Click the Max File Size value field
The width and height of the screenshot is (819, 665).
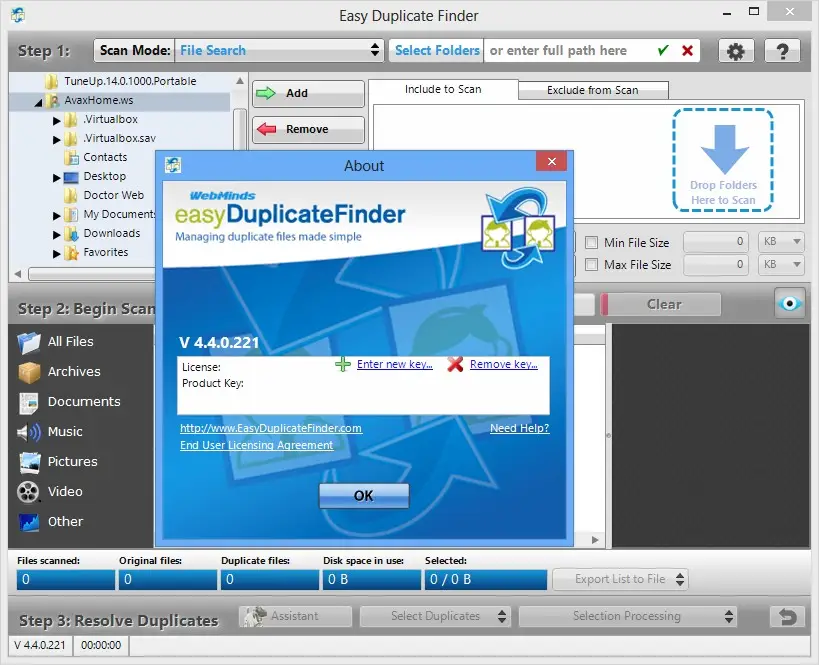pyautogui.click(x=716, y=264)
